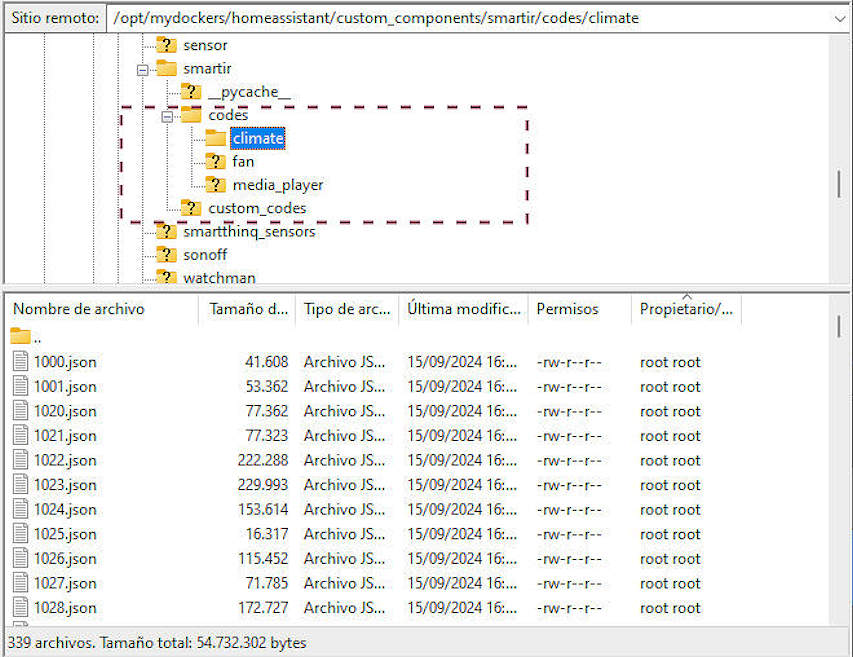Select the media_player folder in tree
Viewport: 853px width, 657px height.
point(278,185)
